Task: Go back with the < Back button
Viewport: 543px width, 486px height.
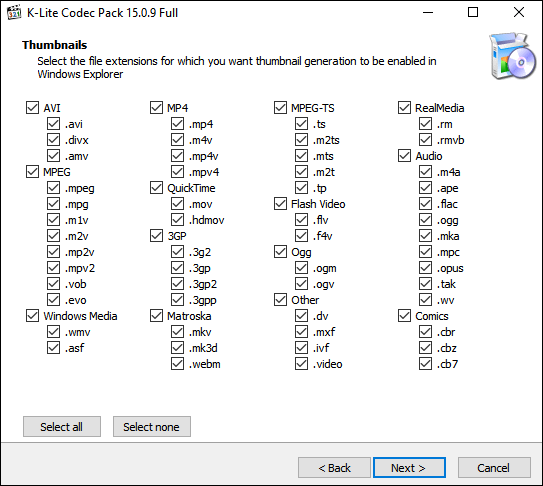Action: 334,468
